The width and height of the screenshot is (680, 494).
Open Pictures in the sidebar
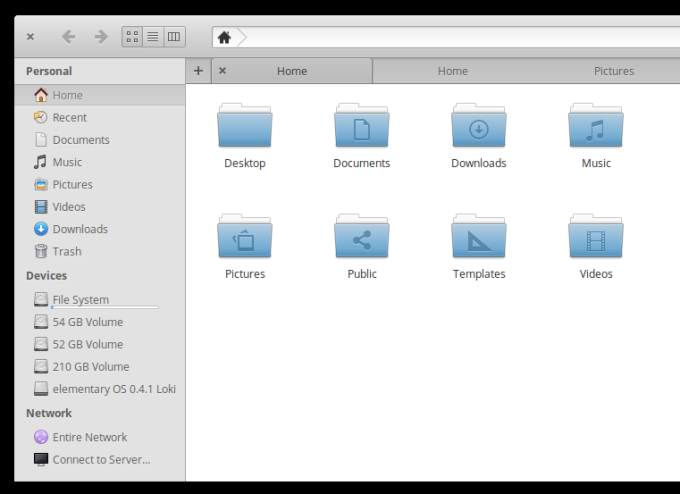point(100,184)
